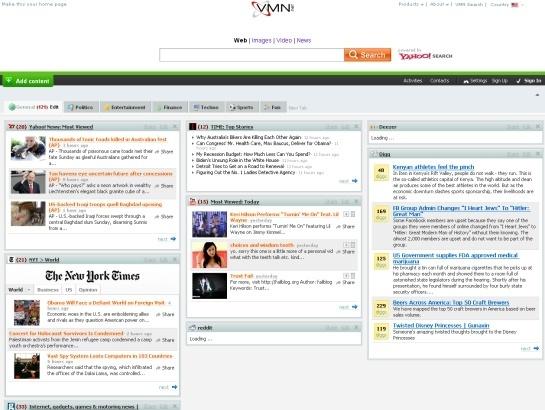
Task: Click the Yahoo! Search logo
Action: pos(425,56)
